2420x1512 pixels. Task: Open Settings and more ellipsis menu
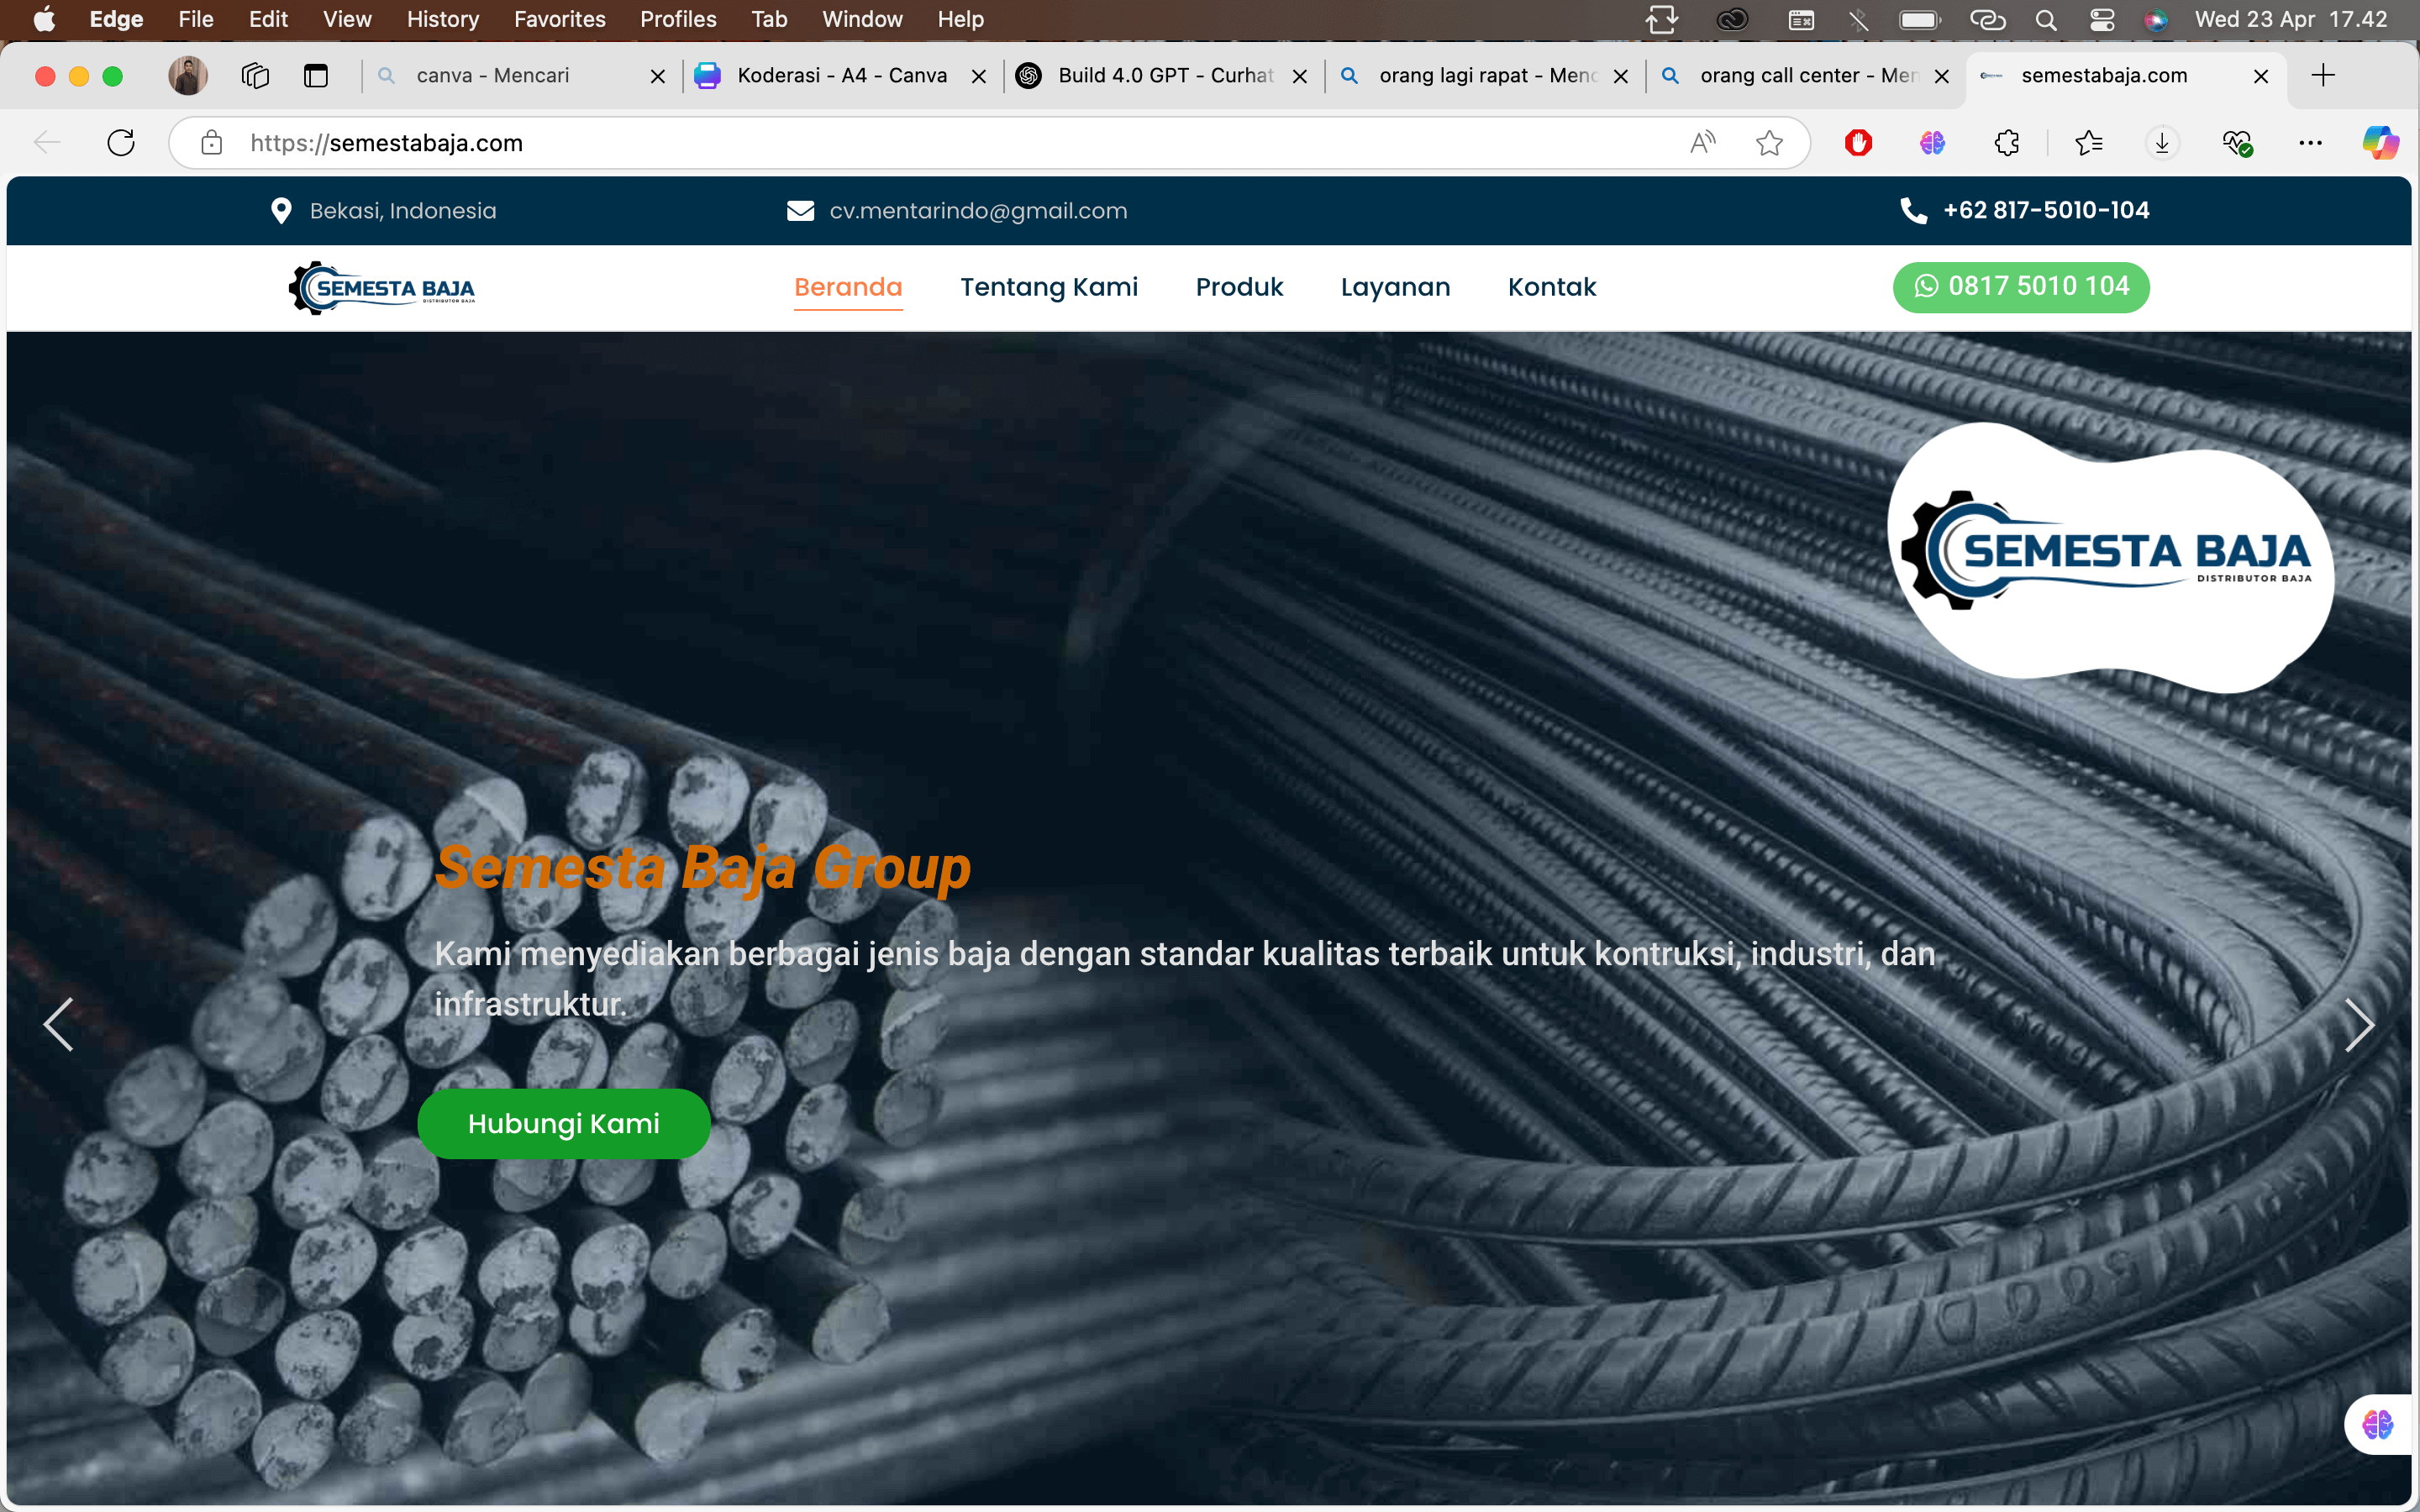(2310, 143)
